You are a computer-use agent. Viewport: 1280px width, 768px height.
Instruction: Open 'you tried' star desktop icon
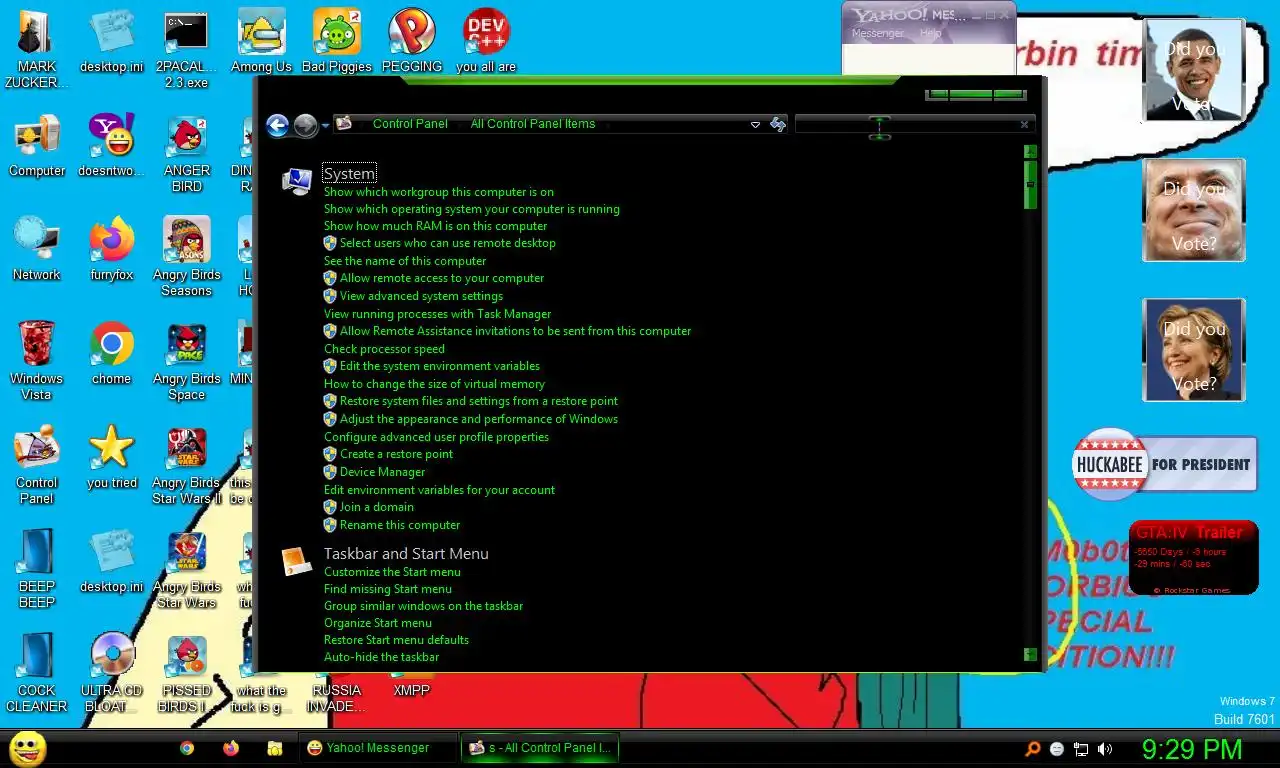tap(111, 458)
